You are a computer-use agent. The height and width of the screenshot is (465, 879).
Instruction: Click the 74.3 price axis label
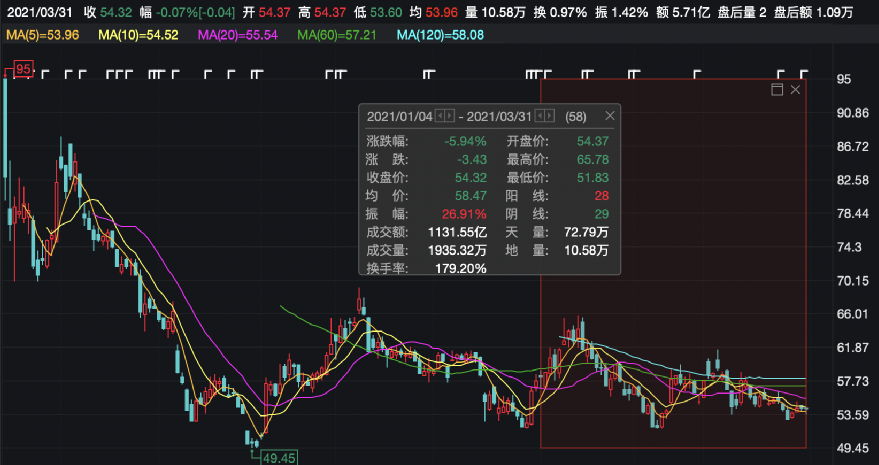click(849, 247)
